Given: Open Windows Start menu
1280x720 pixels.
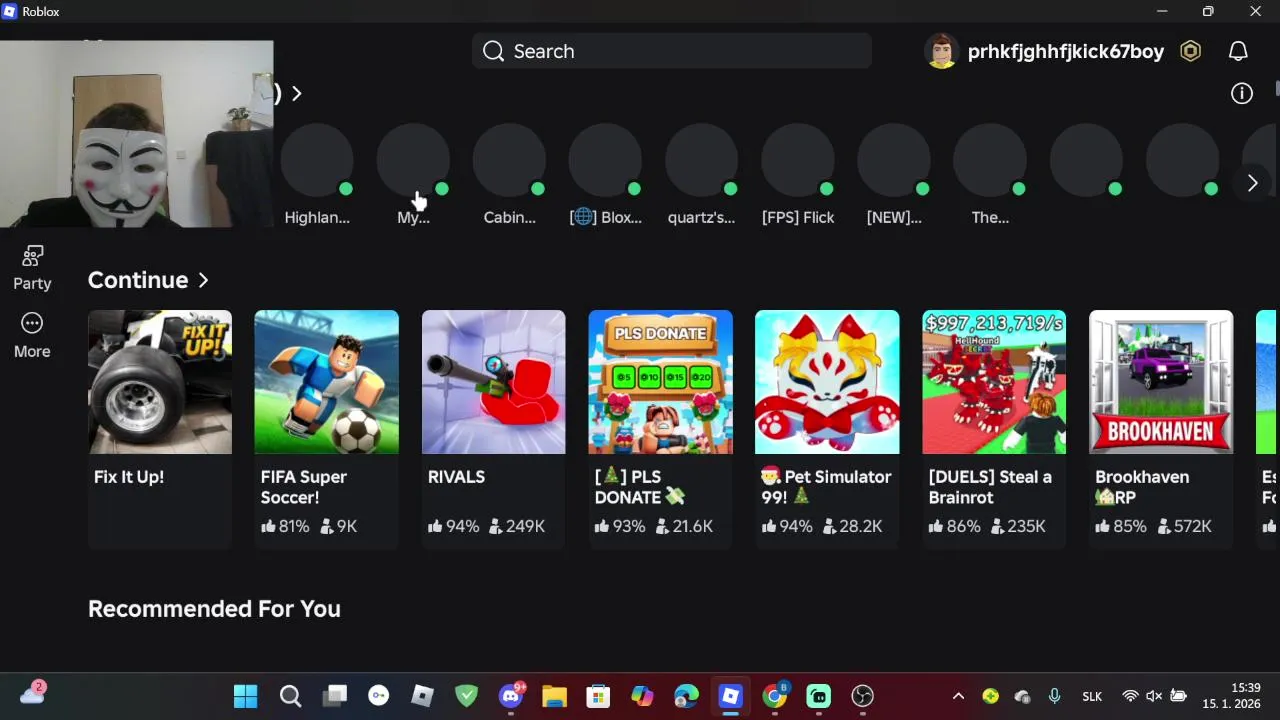Looking at the screenshot, I should coord(245,696).
